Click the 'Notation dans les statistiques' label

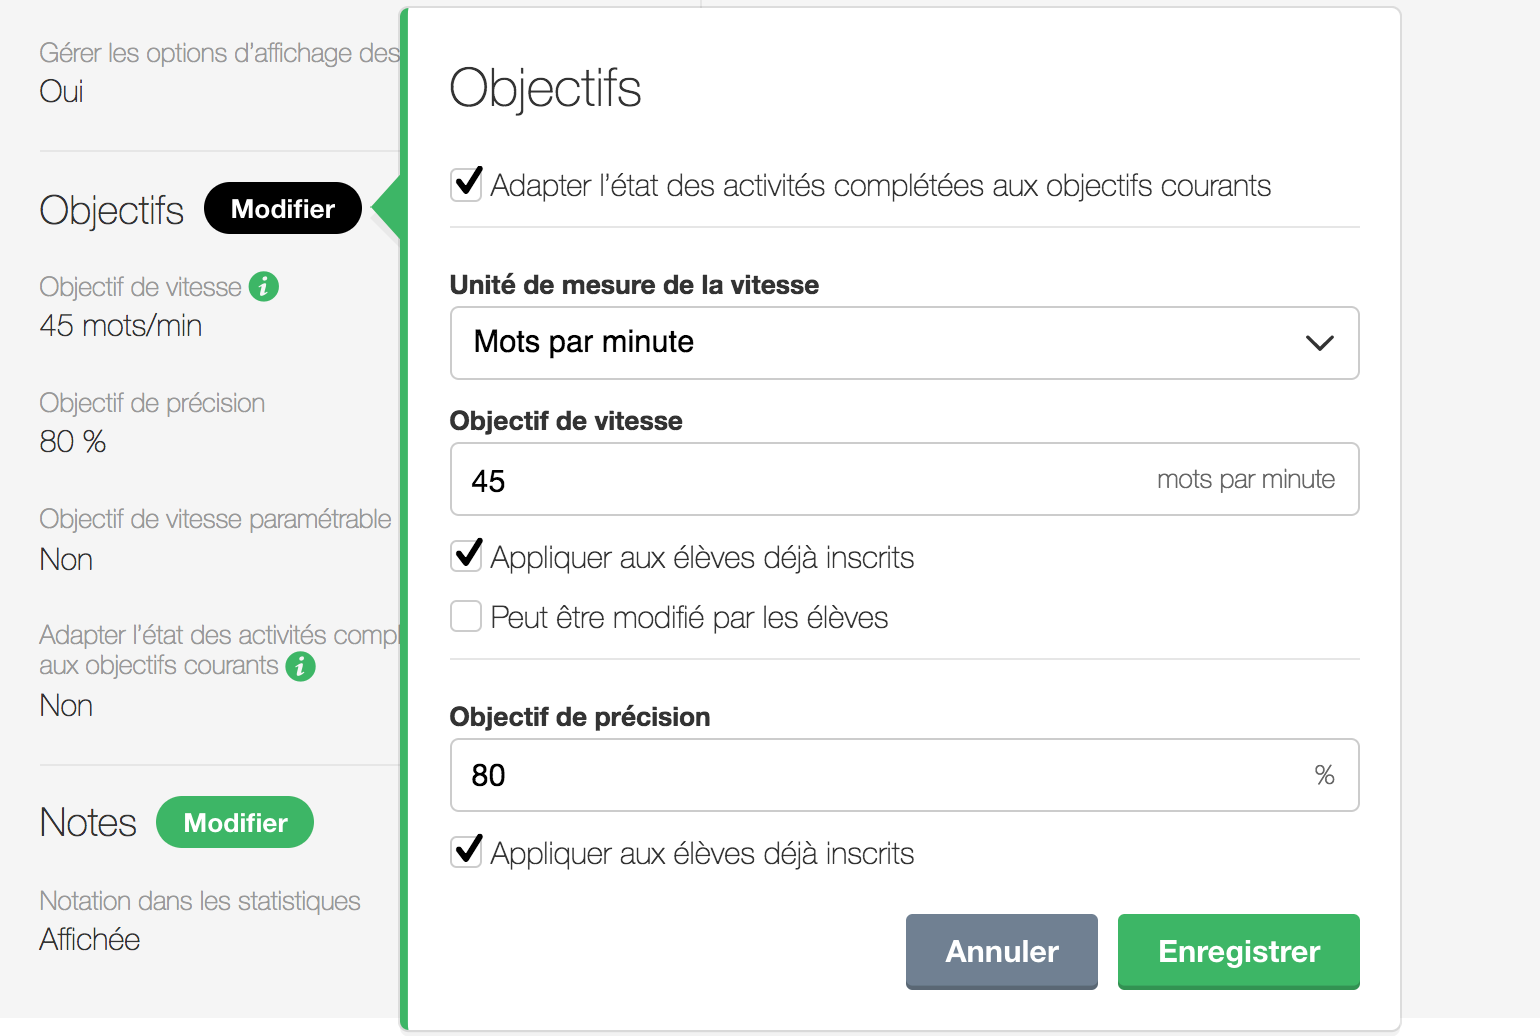(200, 901)
